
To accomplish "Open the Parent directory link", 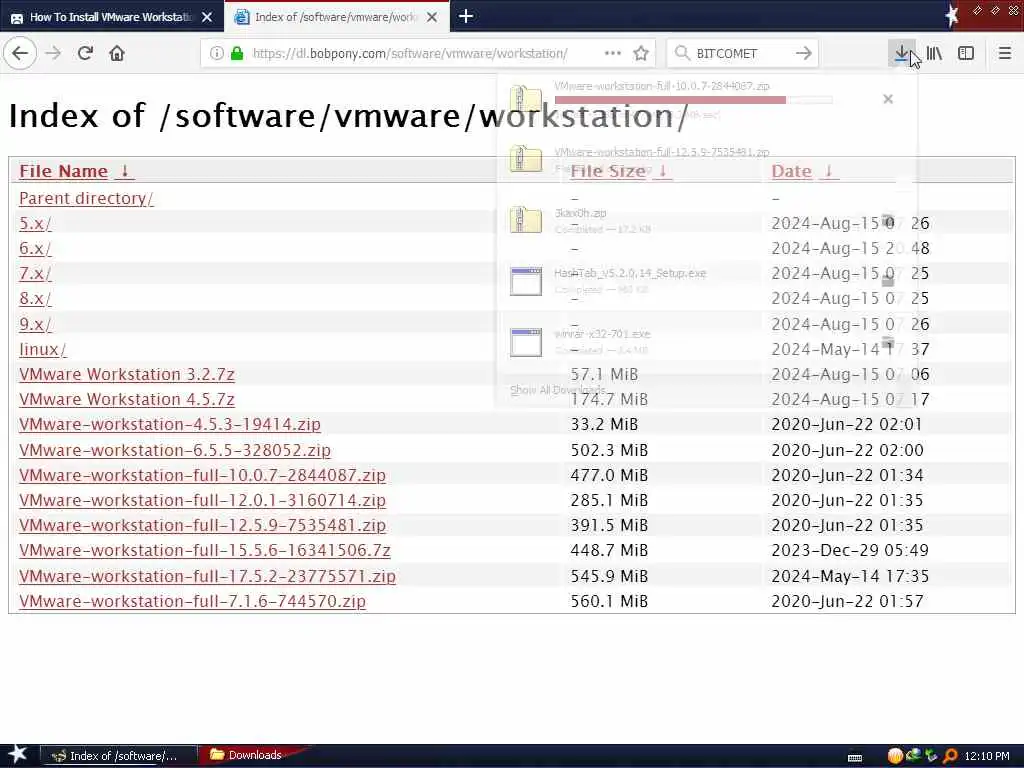I will [86, 198].
